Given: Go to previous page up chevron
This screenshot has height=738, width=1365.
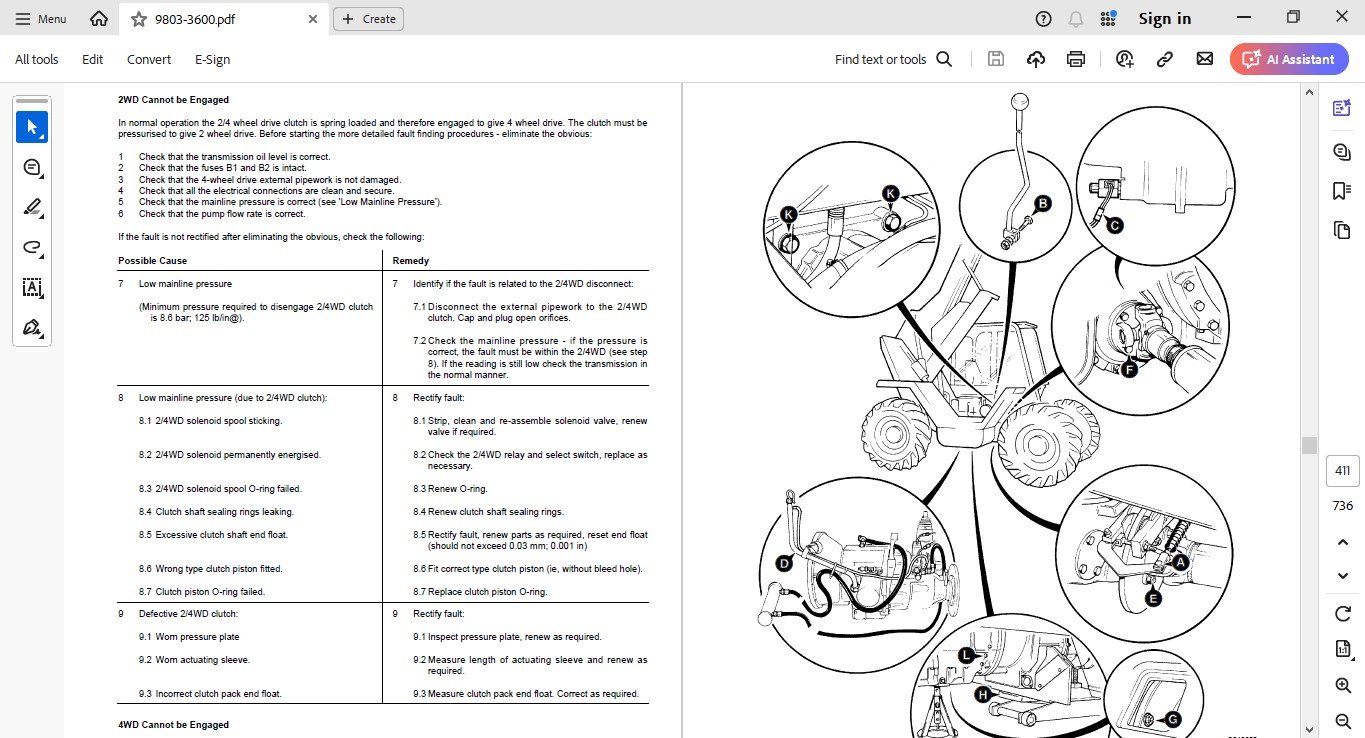Looking at the screenshot, I should pyautogui.click(x=1343, y=542).
